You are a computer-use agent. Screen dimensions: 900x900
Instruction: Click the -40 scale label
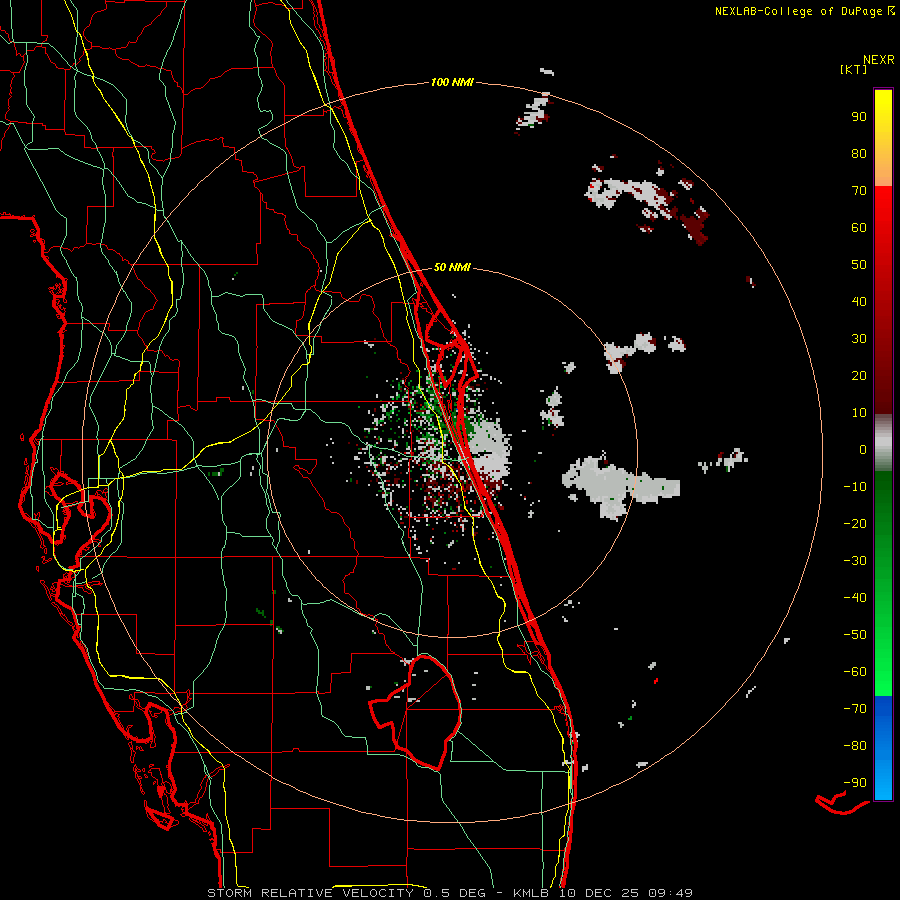point(855,598)
